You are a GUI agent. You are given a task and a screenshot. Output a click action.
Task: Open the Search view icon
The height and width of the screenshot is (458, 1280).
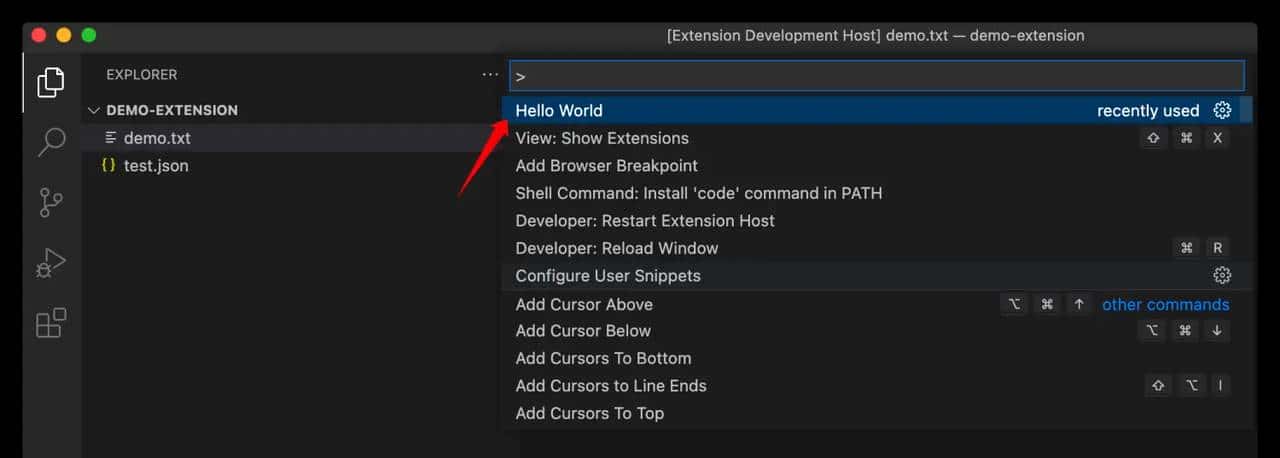click(x=51, y=141)
